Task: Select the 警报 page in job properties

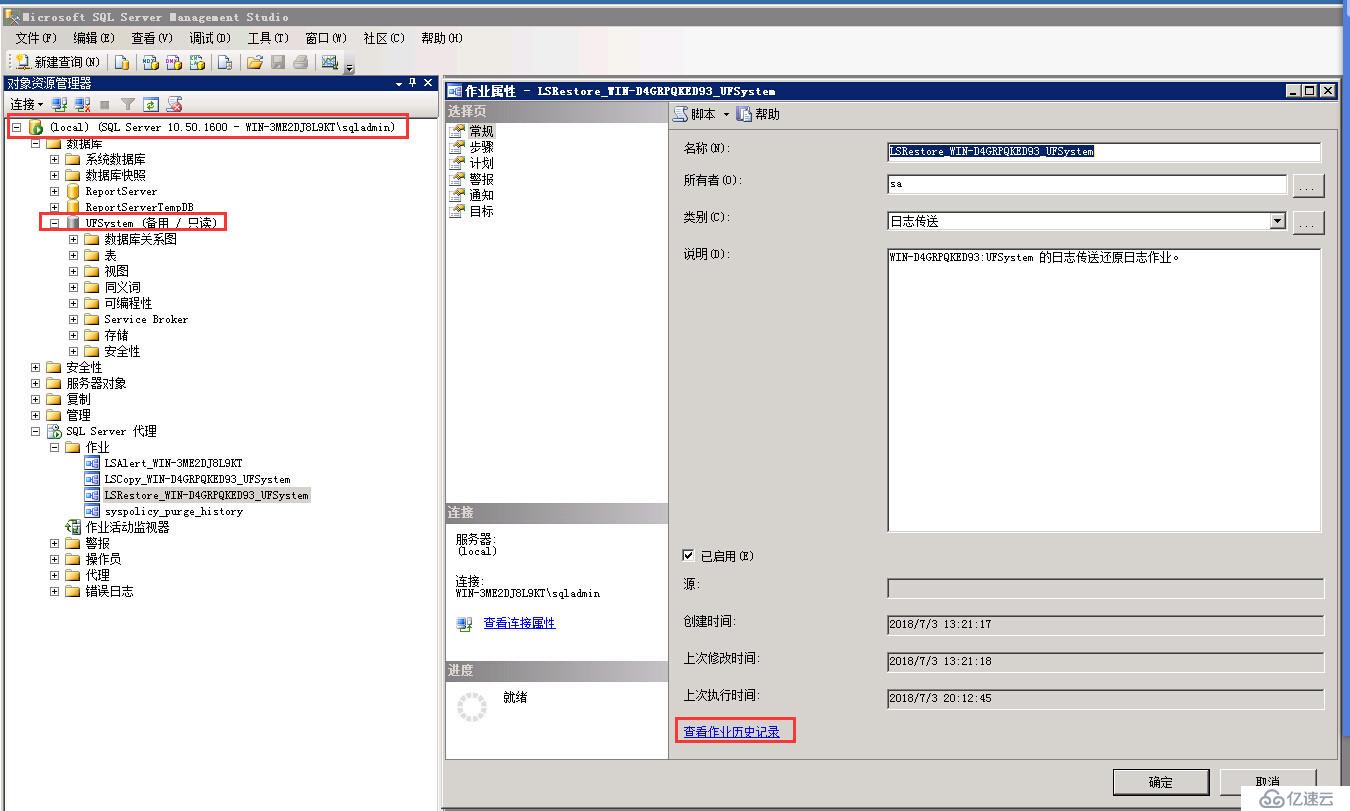Action: click(x=481, y=179)
